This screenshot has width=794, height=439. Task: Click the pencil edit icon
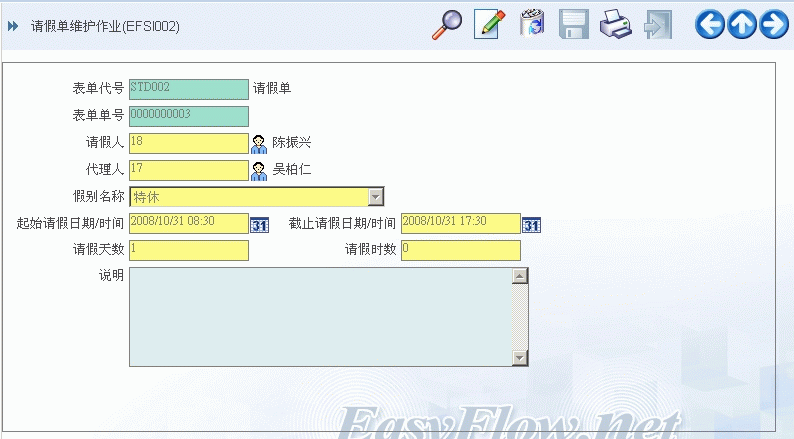489,25
